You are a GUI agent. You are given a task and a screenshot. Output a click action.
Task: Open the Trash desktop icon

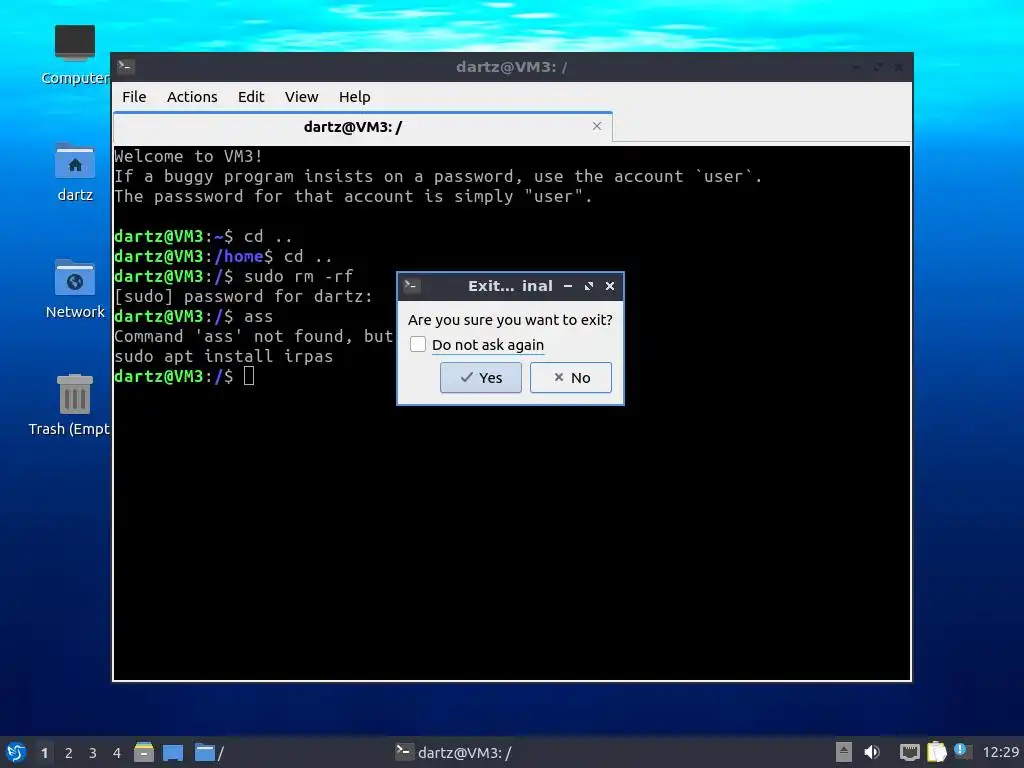[x=69, y=405]
